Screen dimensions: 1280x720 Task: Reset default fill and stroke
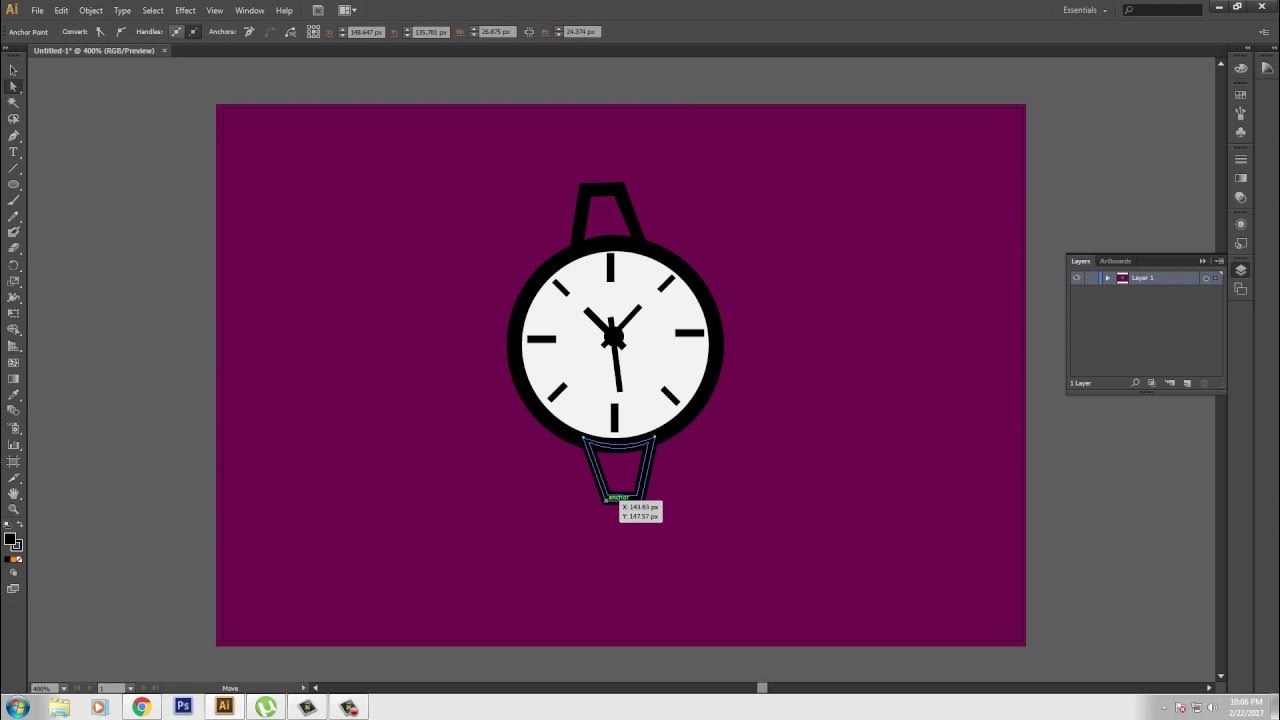click(x=6, y=525)
